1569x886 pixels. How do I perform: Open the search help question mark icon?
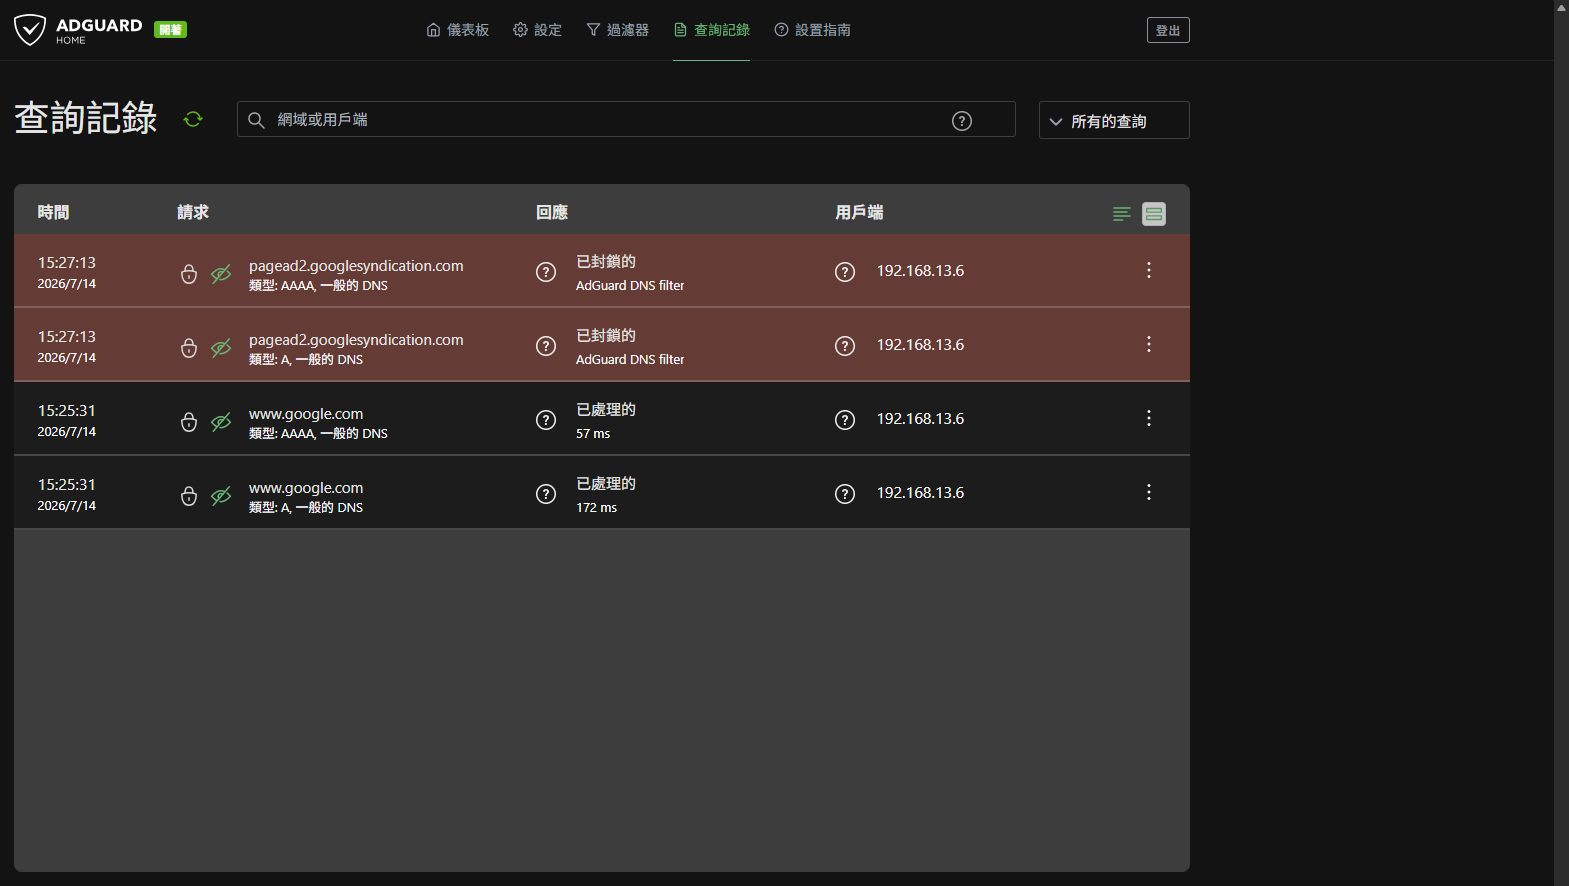pyautogui.click(x=962, y=120)
